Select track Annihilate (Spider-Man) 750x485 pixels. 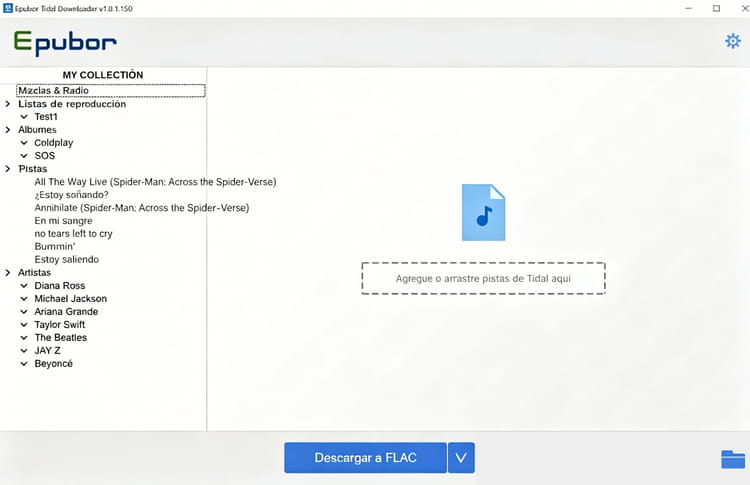142,208
